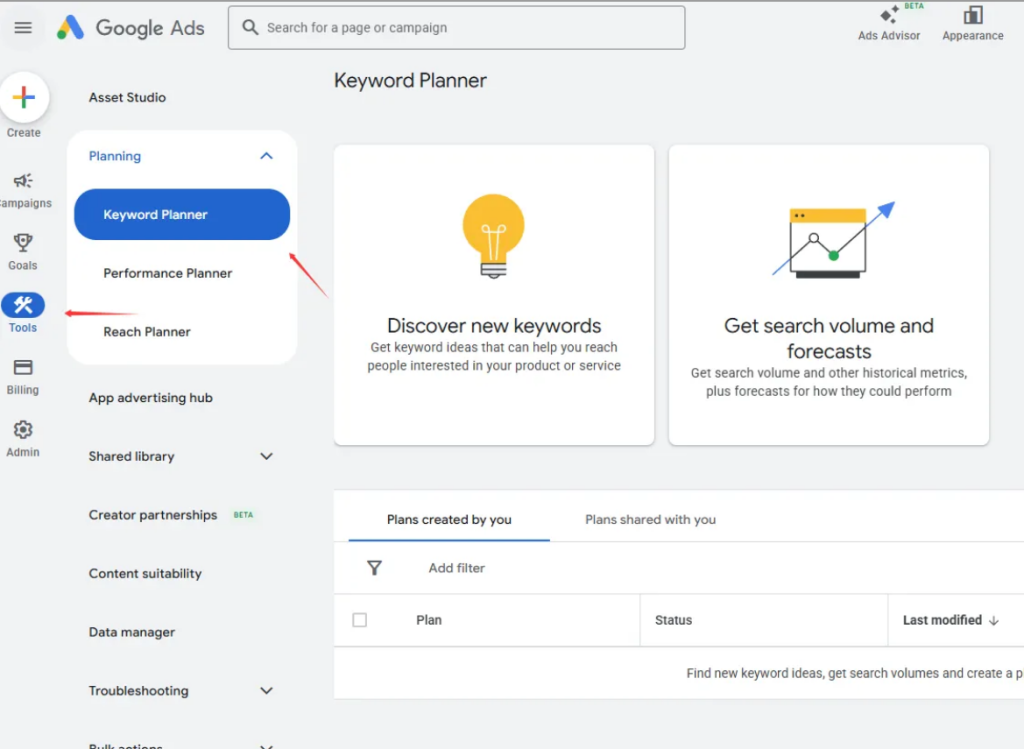1024x749 pixels.
Task: Open the Appearance settings icon
Action: pos(970,20)
